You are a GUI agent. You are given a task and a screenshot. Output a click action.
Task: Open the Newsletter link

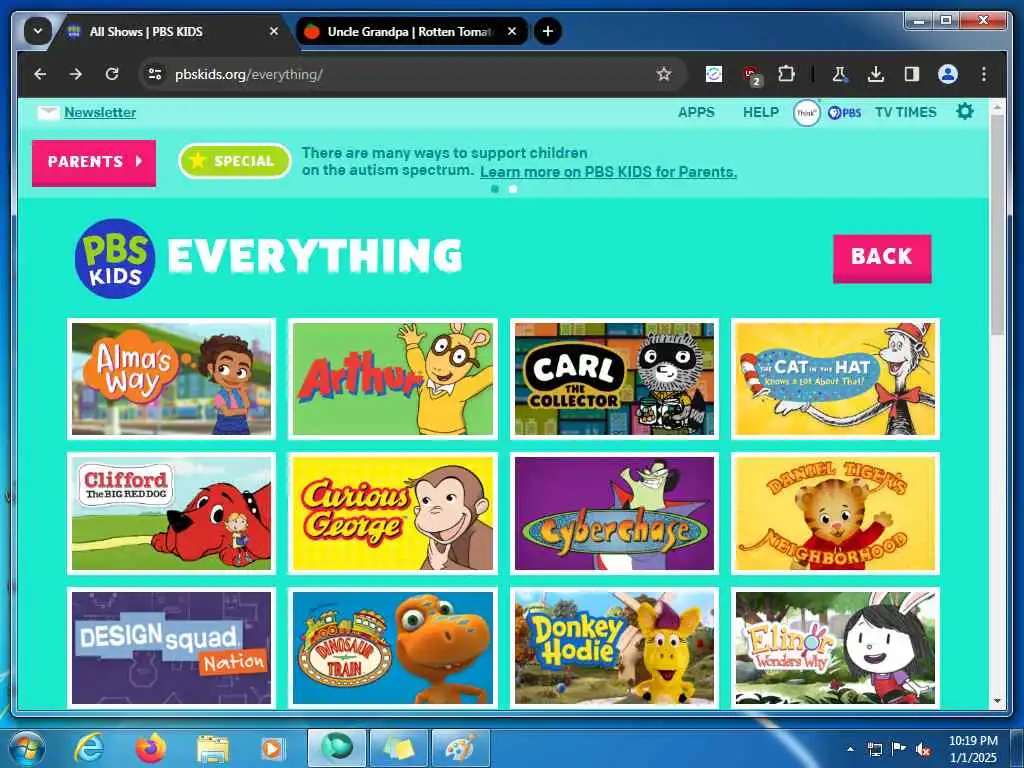point(100,112)
